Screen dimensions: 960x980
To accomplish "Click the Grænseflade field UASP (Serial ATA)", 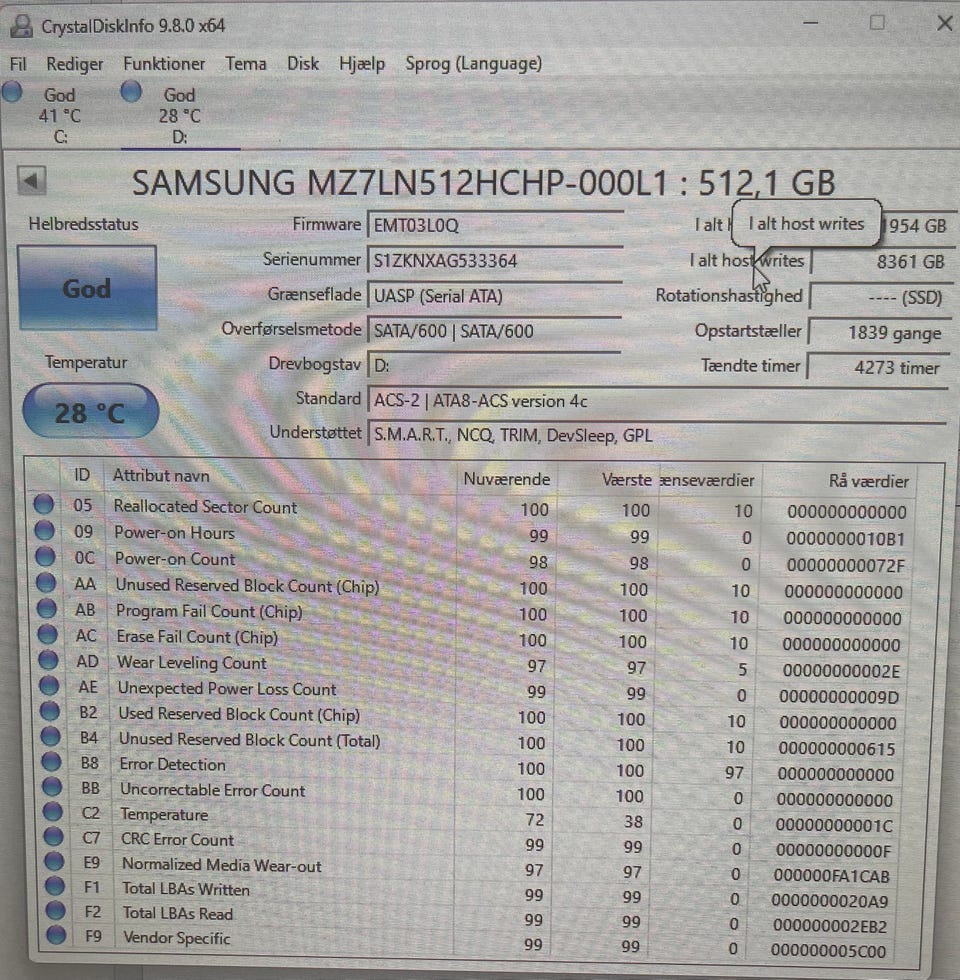I will pyautogui.click(x=495, y=296).
